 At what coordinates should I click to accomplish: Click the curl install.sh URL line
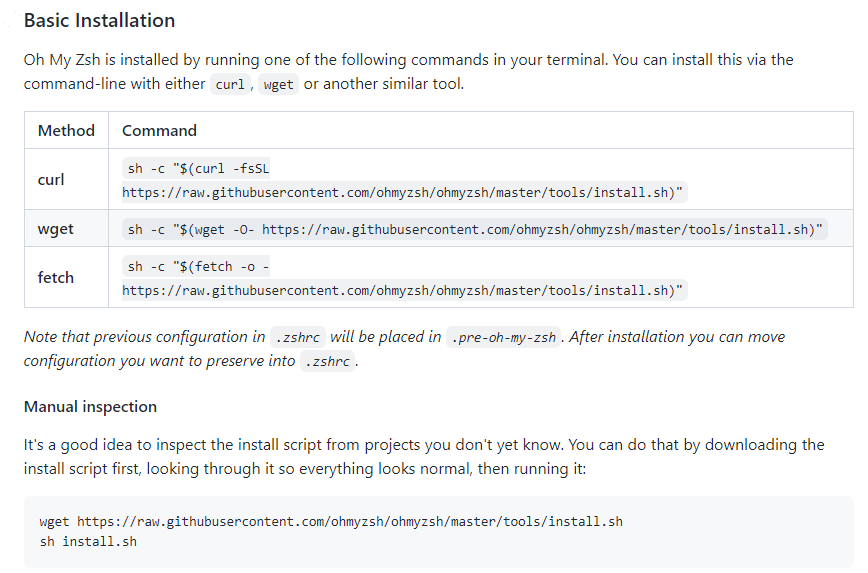point(405,193)
